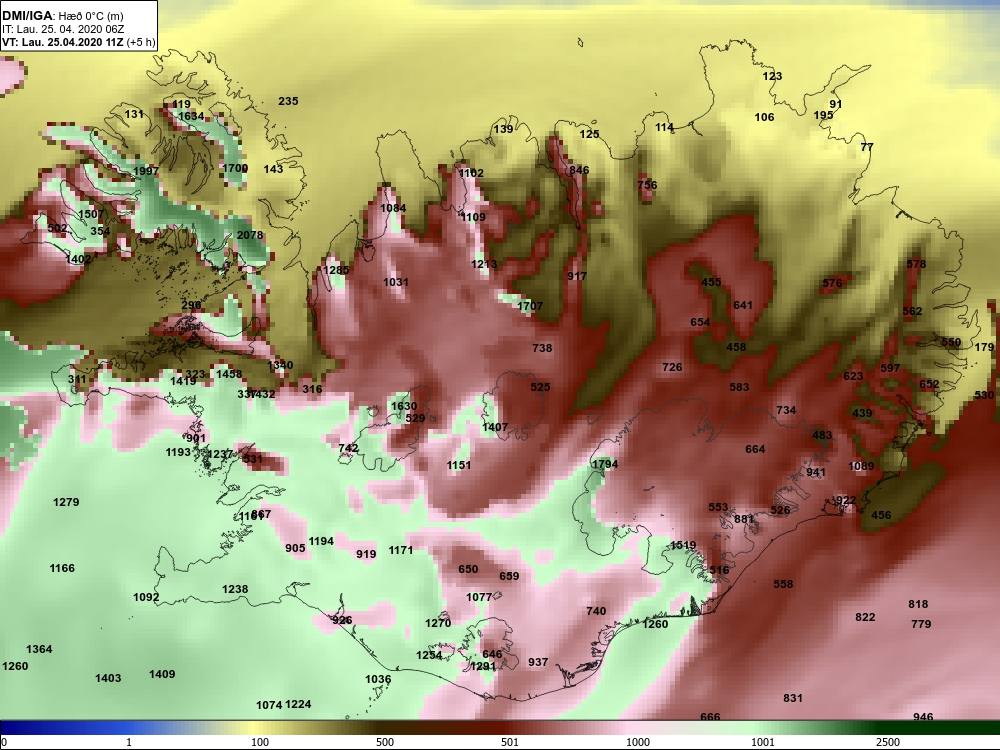Image resolution: width=1000 pixels, height=750 pixels.
Task: Click the map value 1407
Action: click(495, 427)
